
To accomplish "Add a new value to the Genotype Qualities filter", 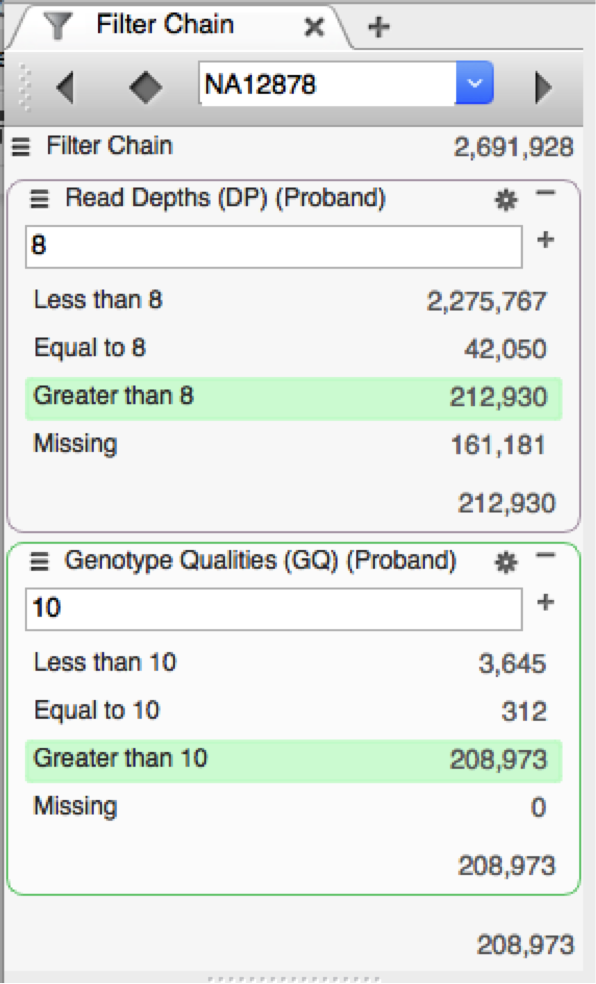I will pos(548,602).
